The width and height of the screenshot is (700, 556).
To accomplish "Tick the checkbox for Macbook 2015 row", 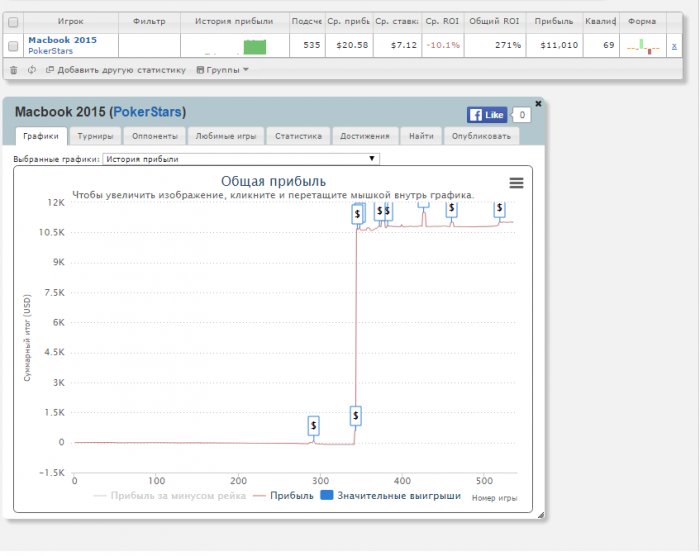I will click(x=13, y=46).
